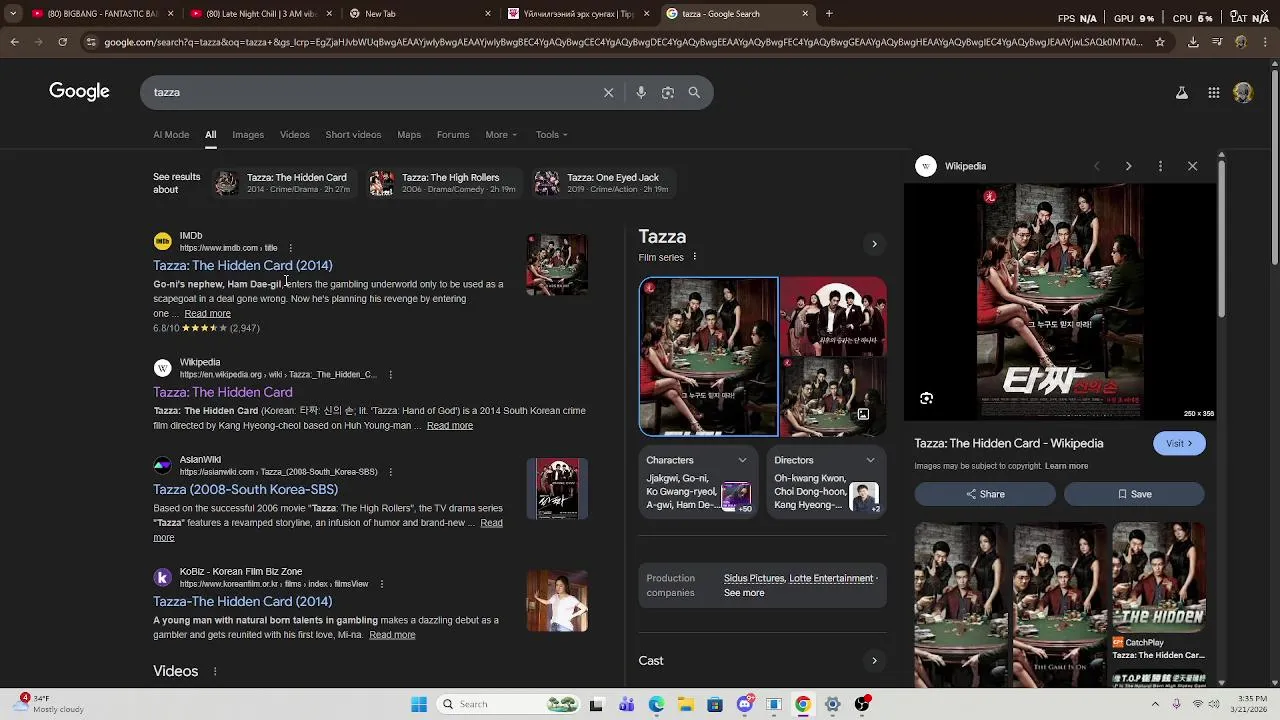
Task: Open options for AsianWiki result
Action: click(390, 472)
